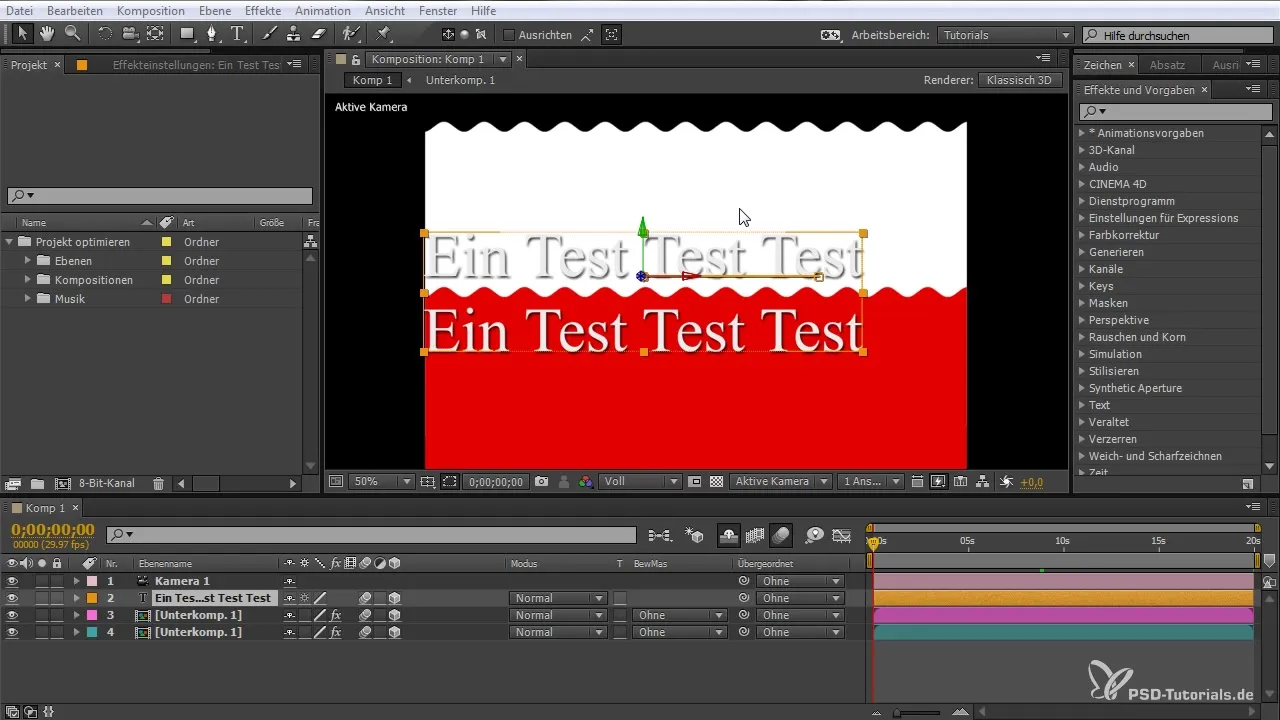Switch to the Absatz tab
The width and height of the screenshot is (1280, 720).
click(x=1167, y=65)
